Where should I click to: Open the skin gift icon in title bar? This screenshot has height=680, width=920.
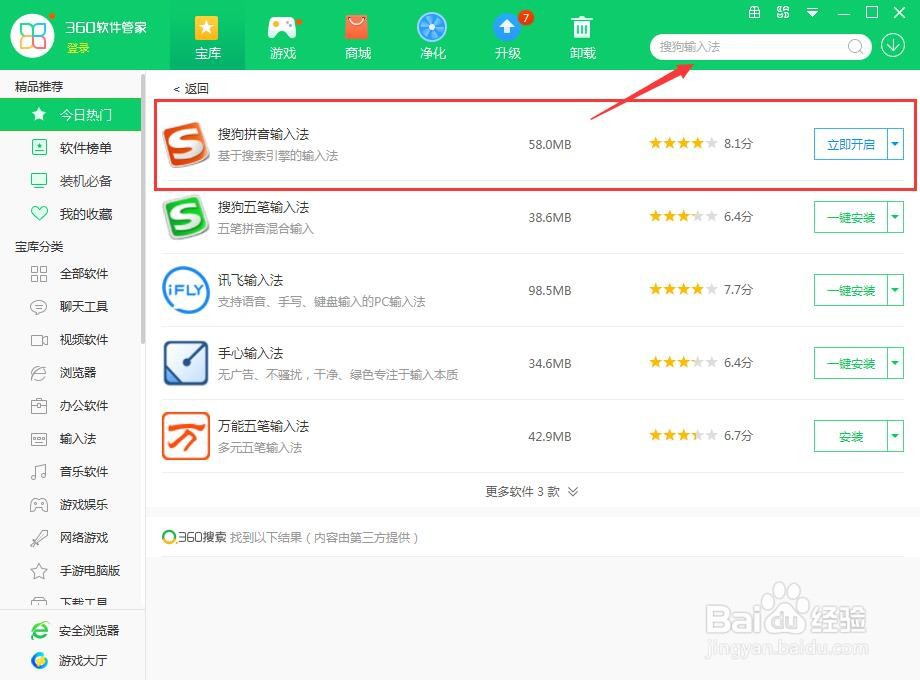755,12
